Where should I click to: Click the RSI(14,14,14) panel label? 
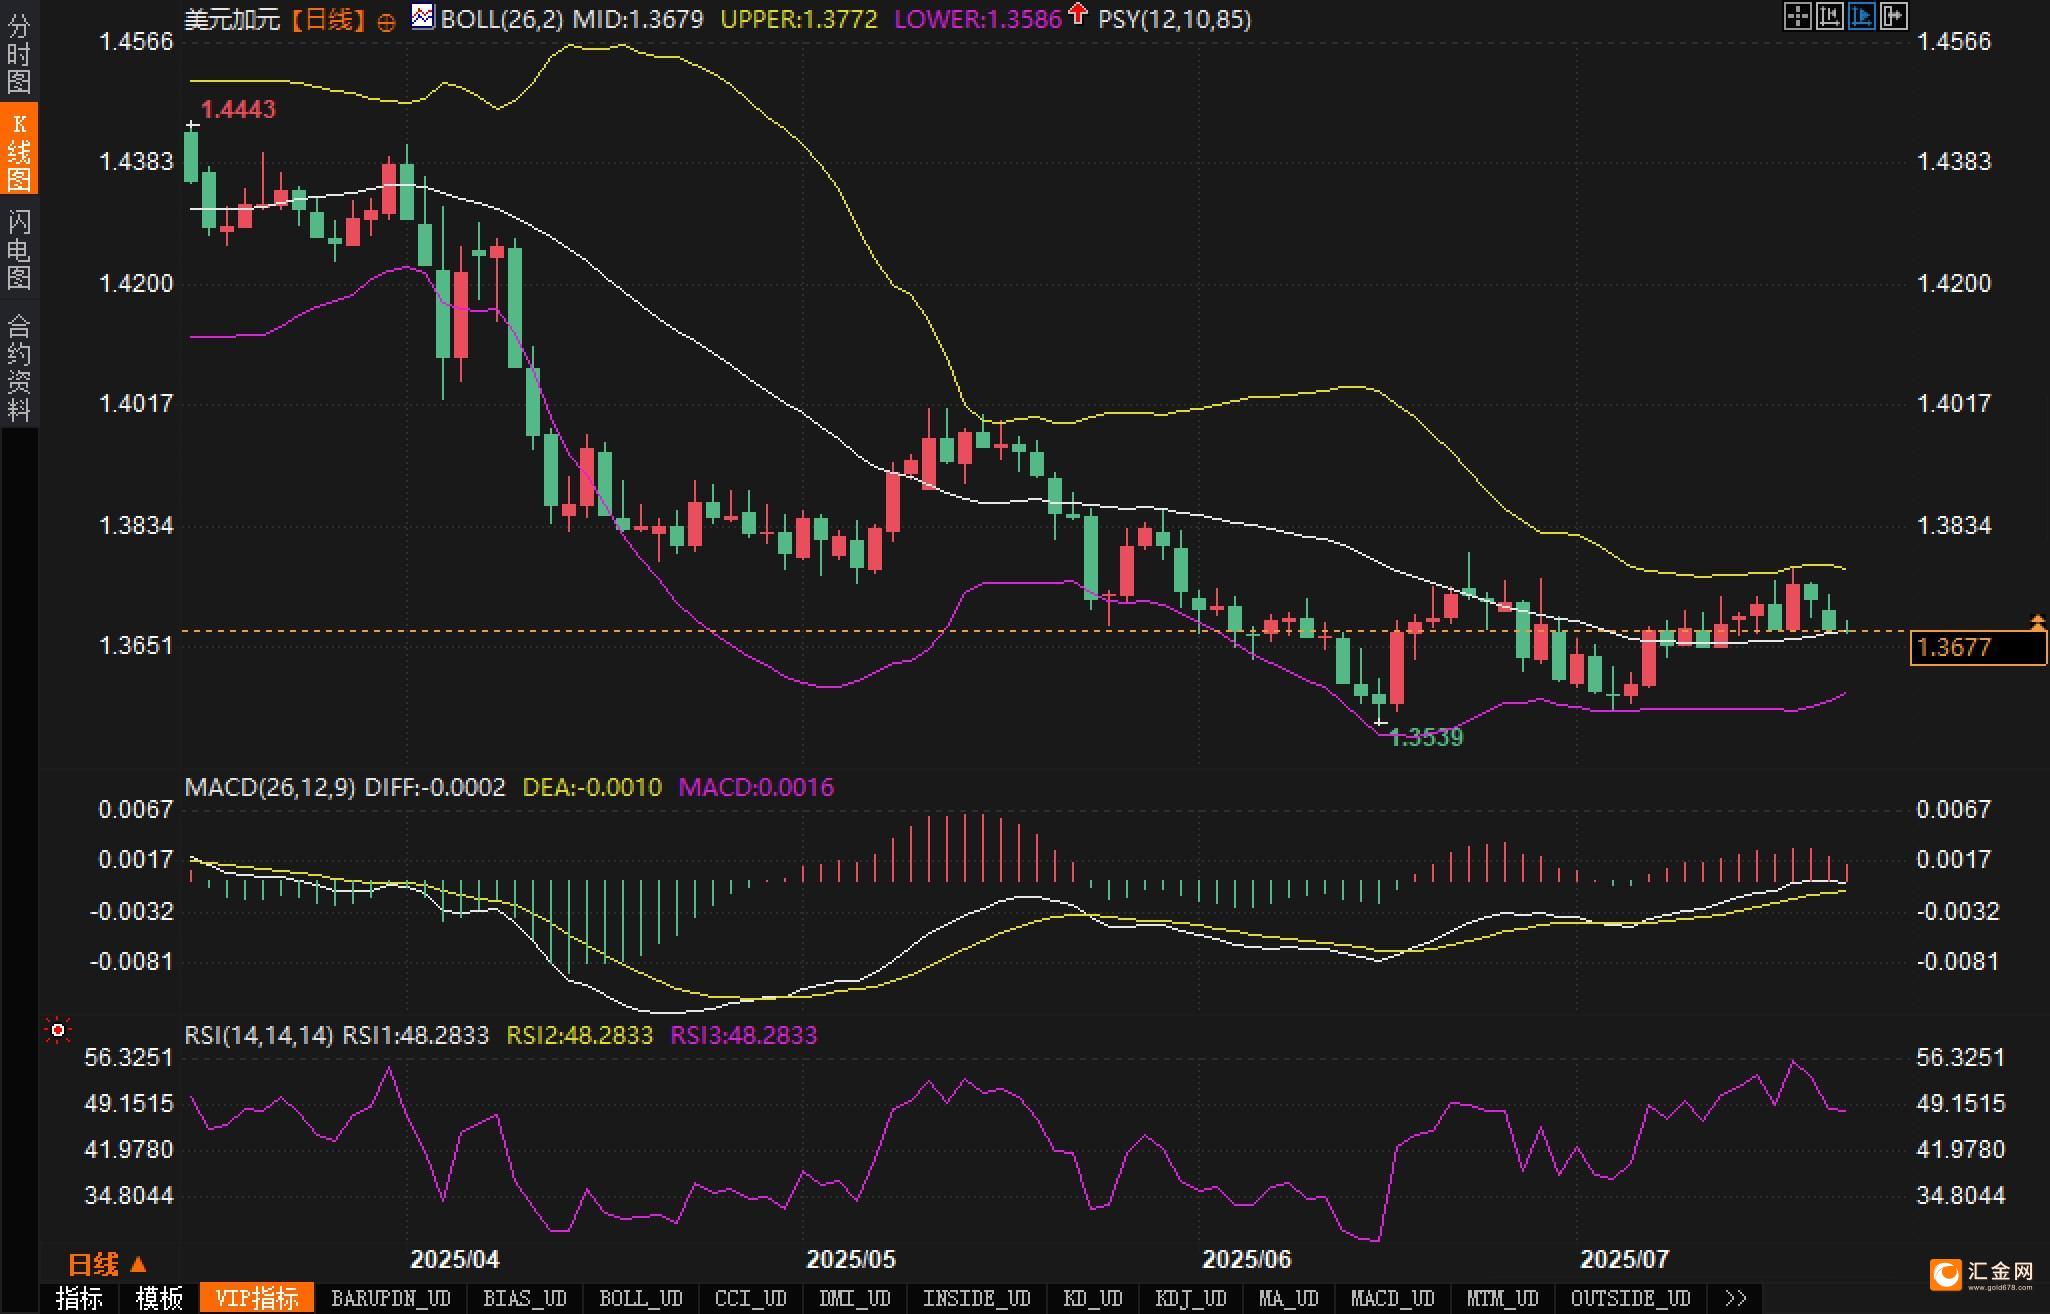tap(259, 1035)
